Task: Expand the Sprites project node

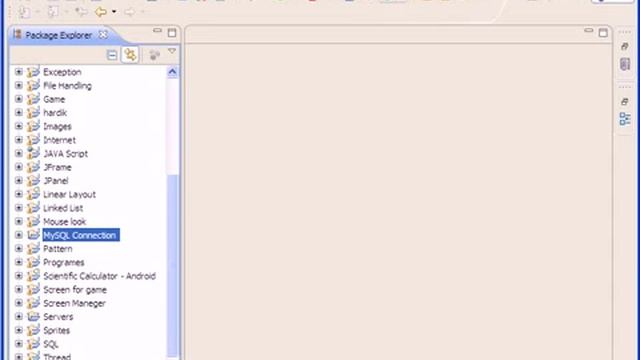Action: 19,330
